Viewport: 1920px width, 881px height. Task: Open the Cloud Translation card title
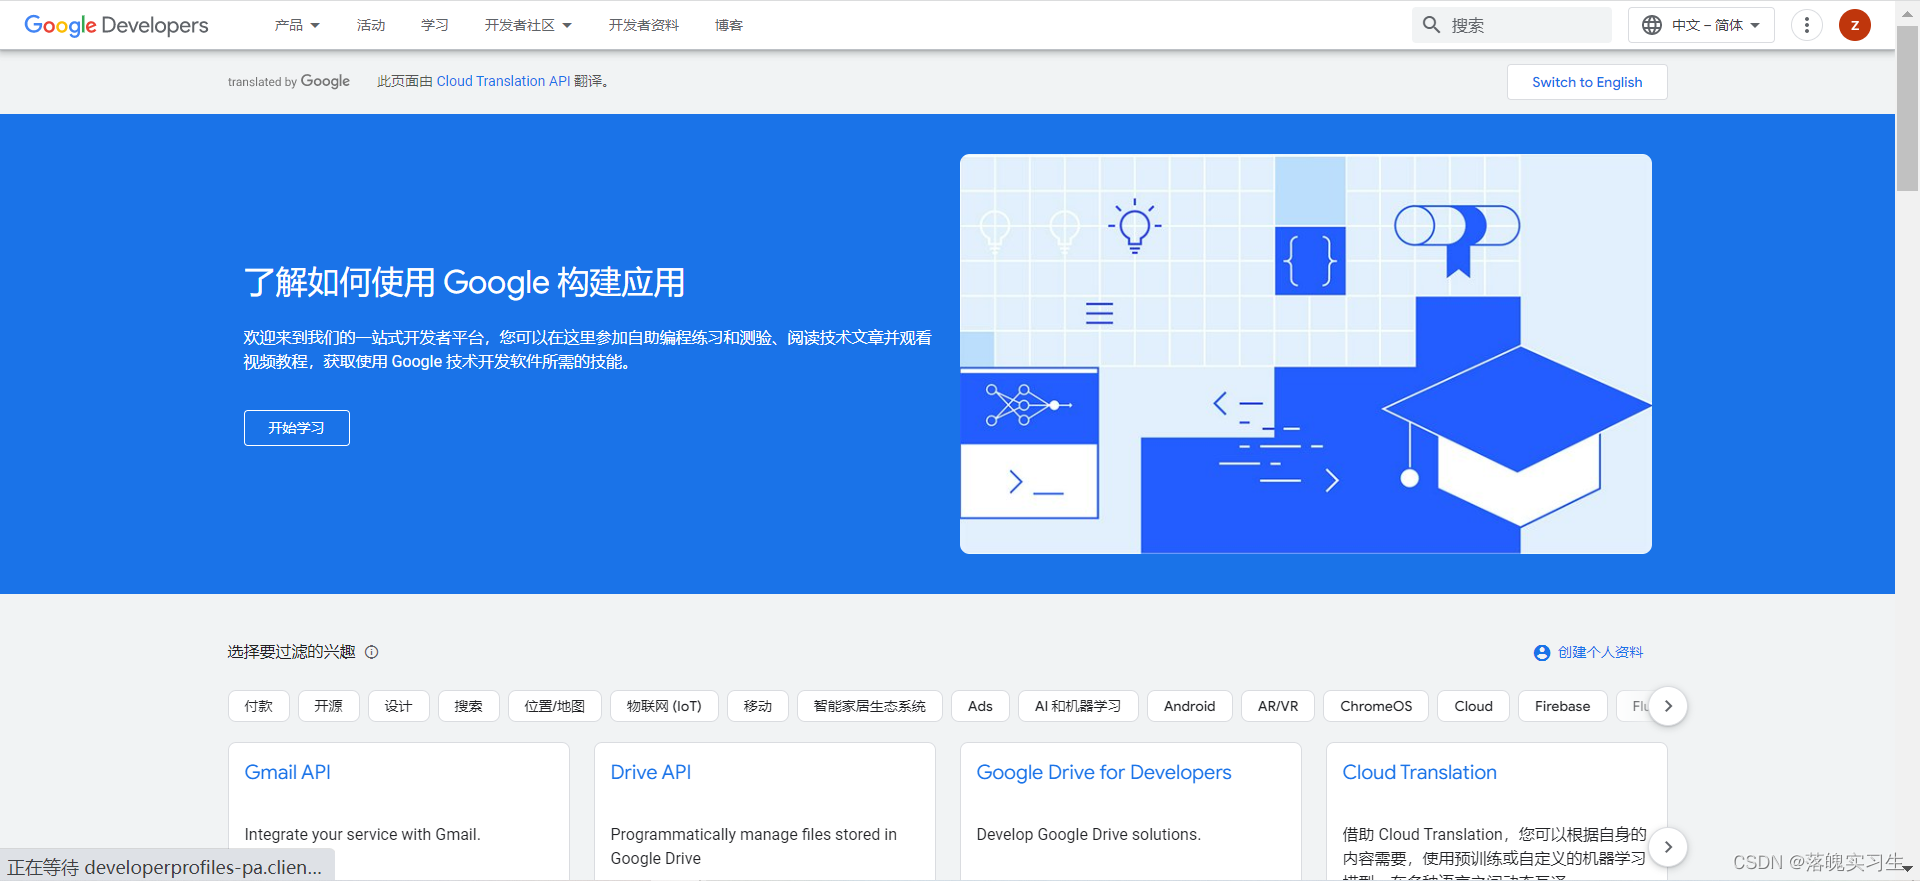[1420, 772]
